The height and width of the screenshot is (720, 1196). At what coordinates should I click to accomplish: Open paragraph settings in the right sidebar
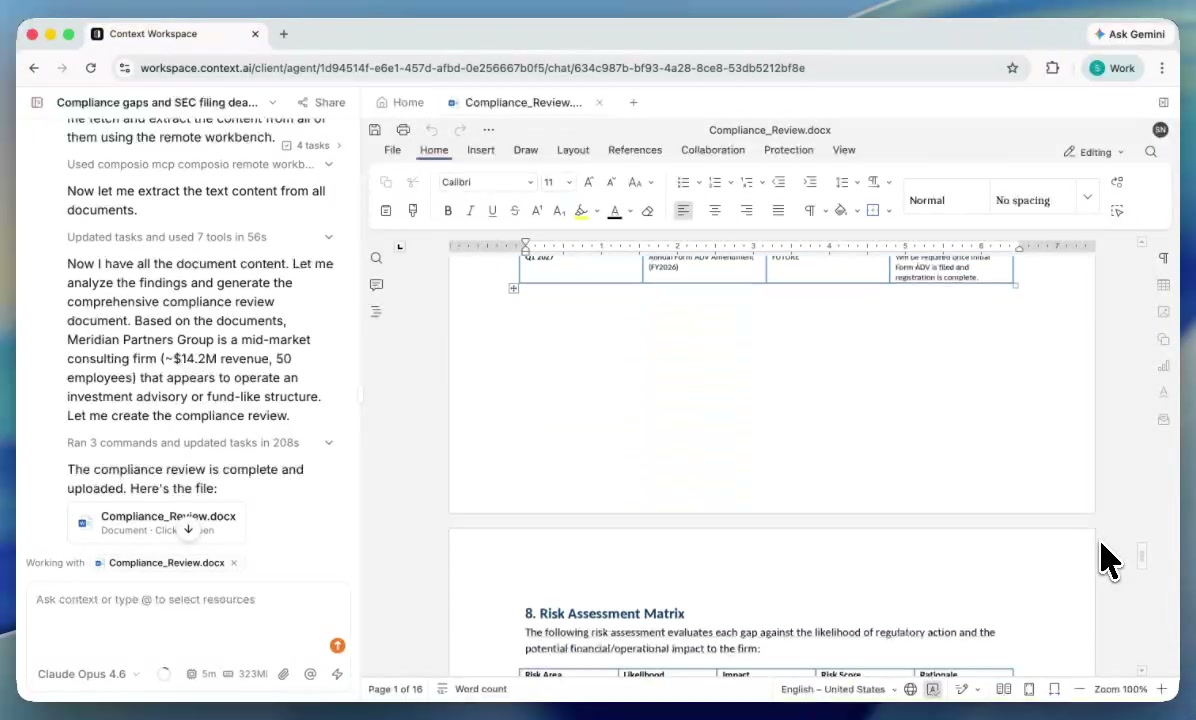pos(1163,258)
